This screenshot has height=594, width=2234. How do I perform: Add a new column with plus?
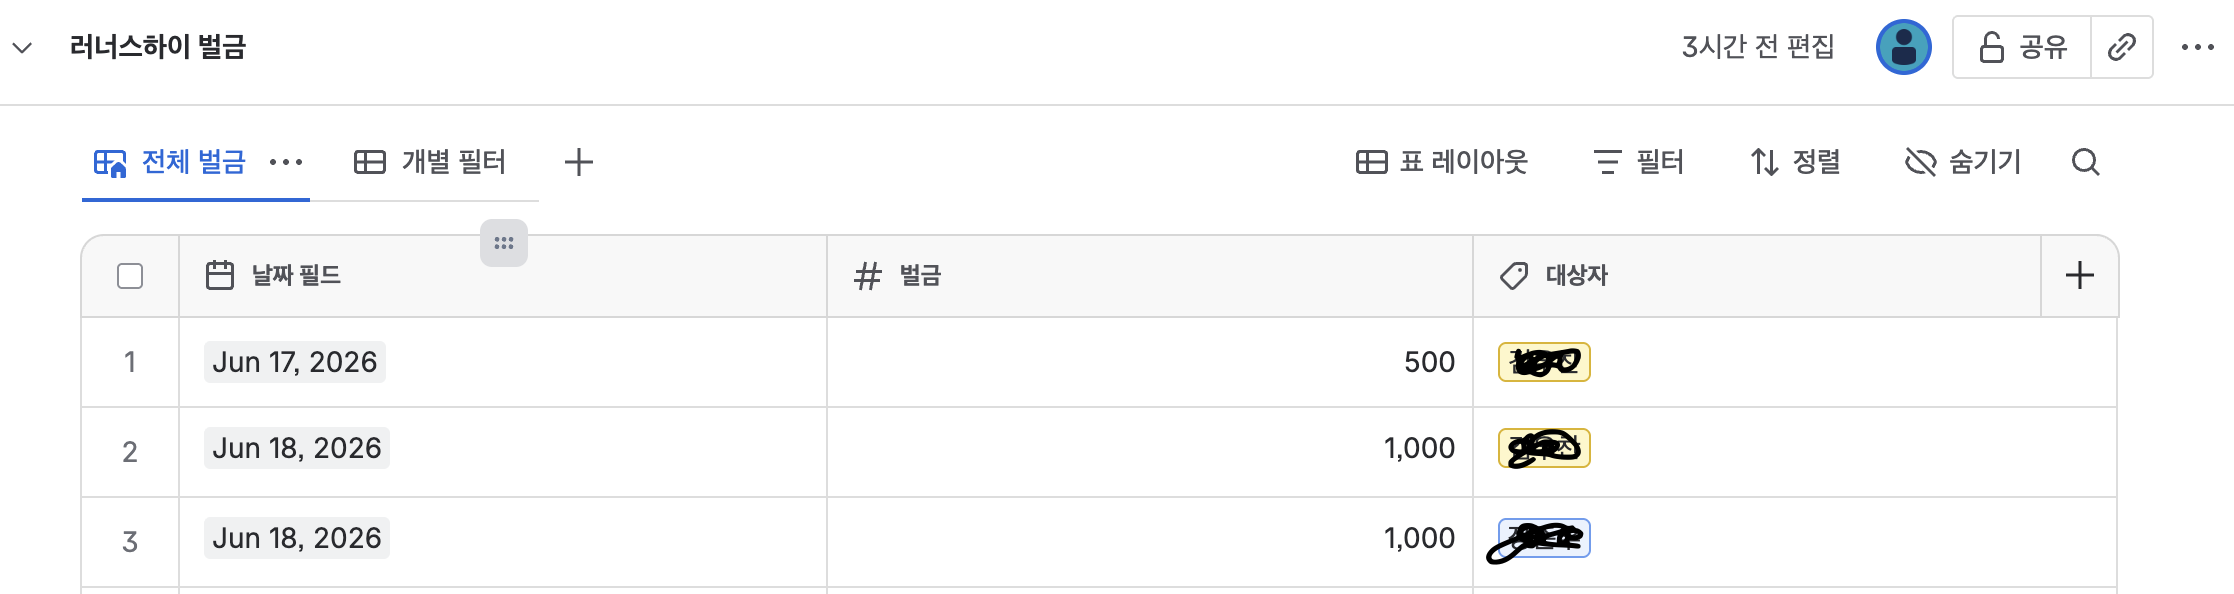point(2080,276)
